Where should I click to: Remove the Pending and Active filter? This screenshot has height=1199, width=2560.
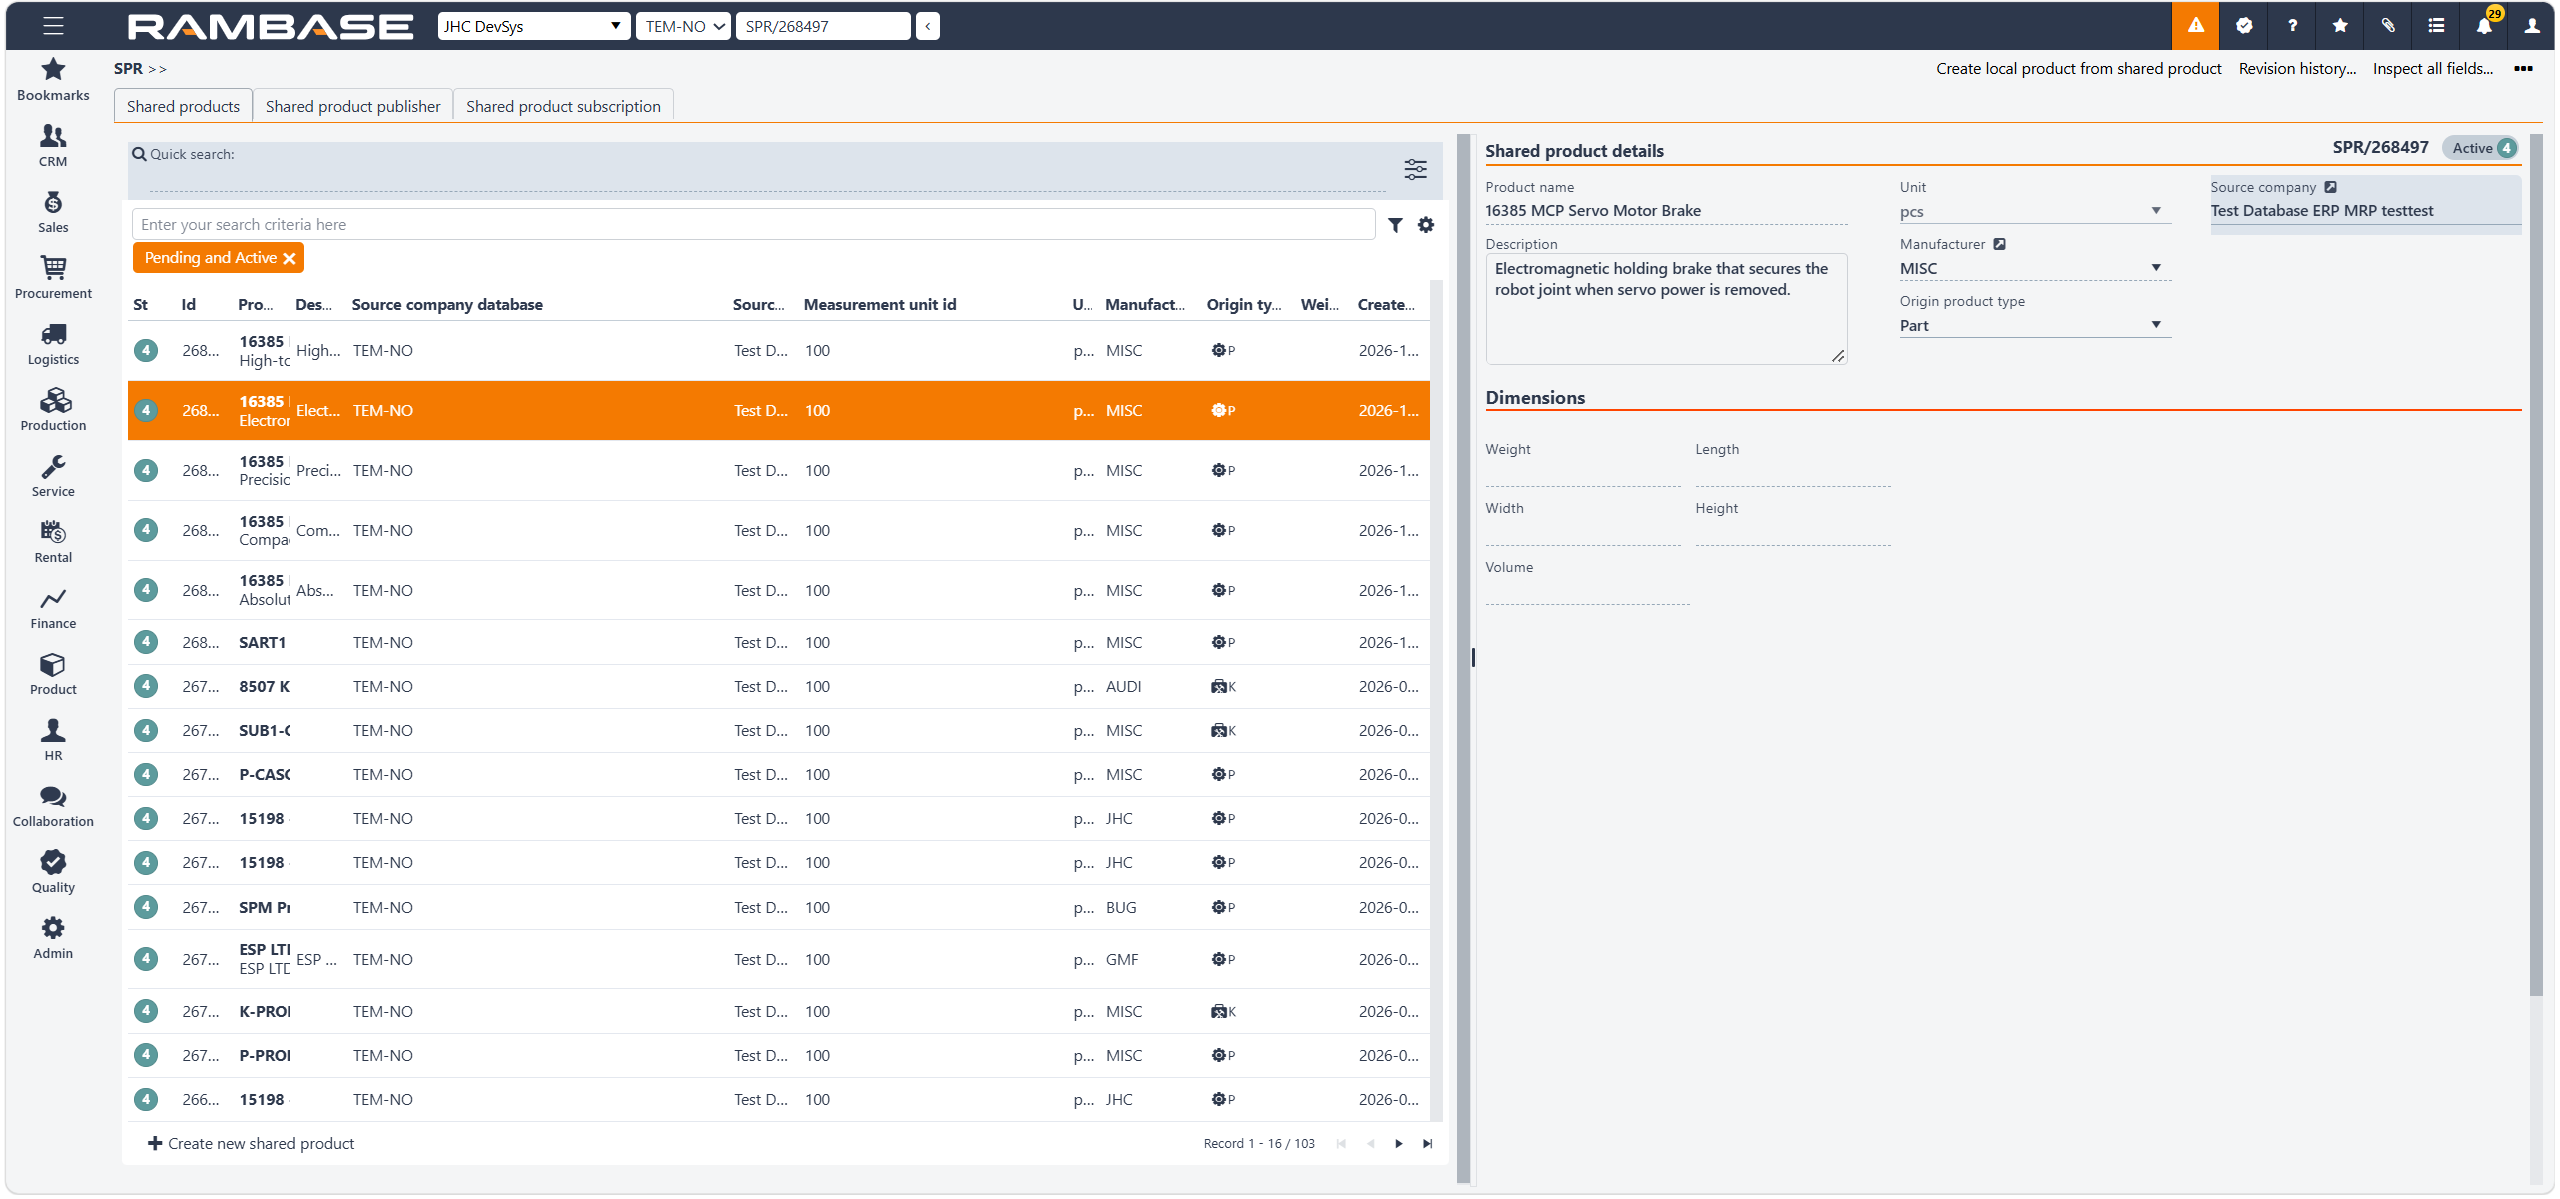click(290, 259)
